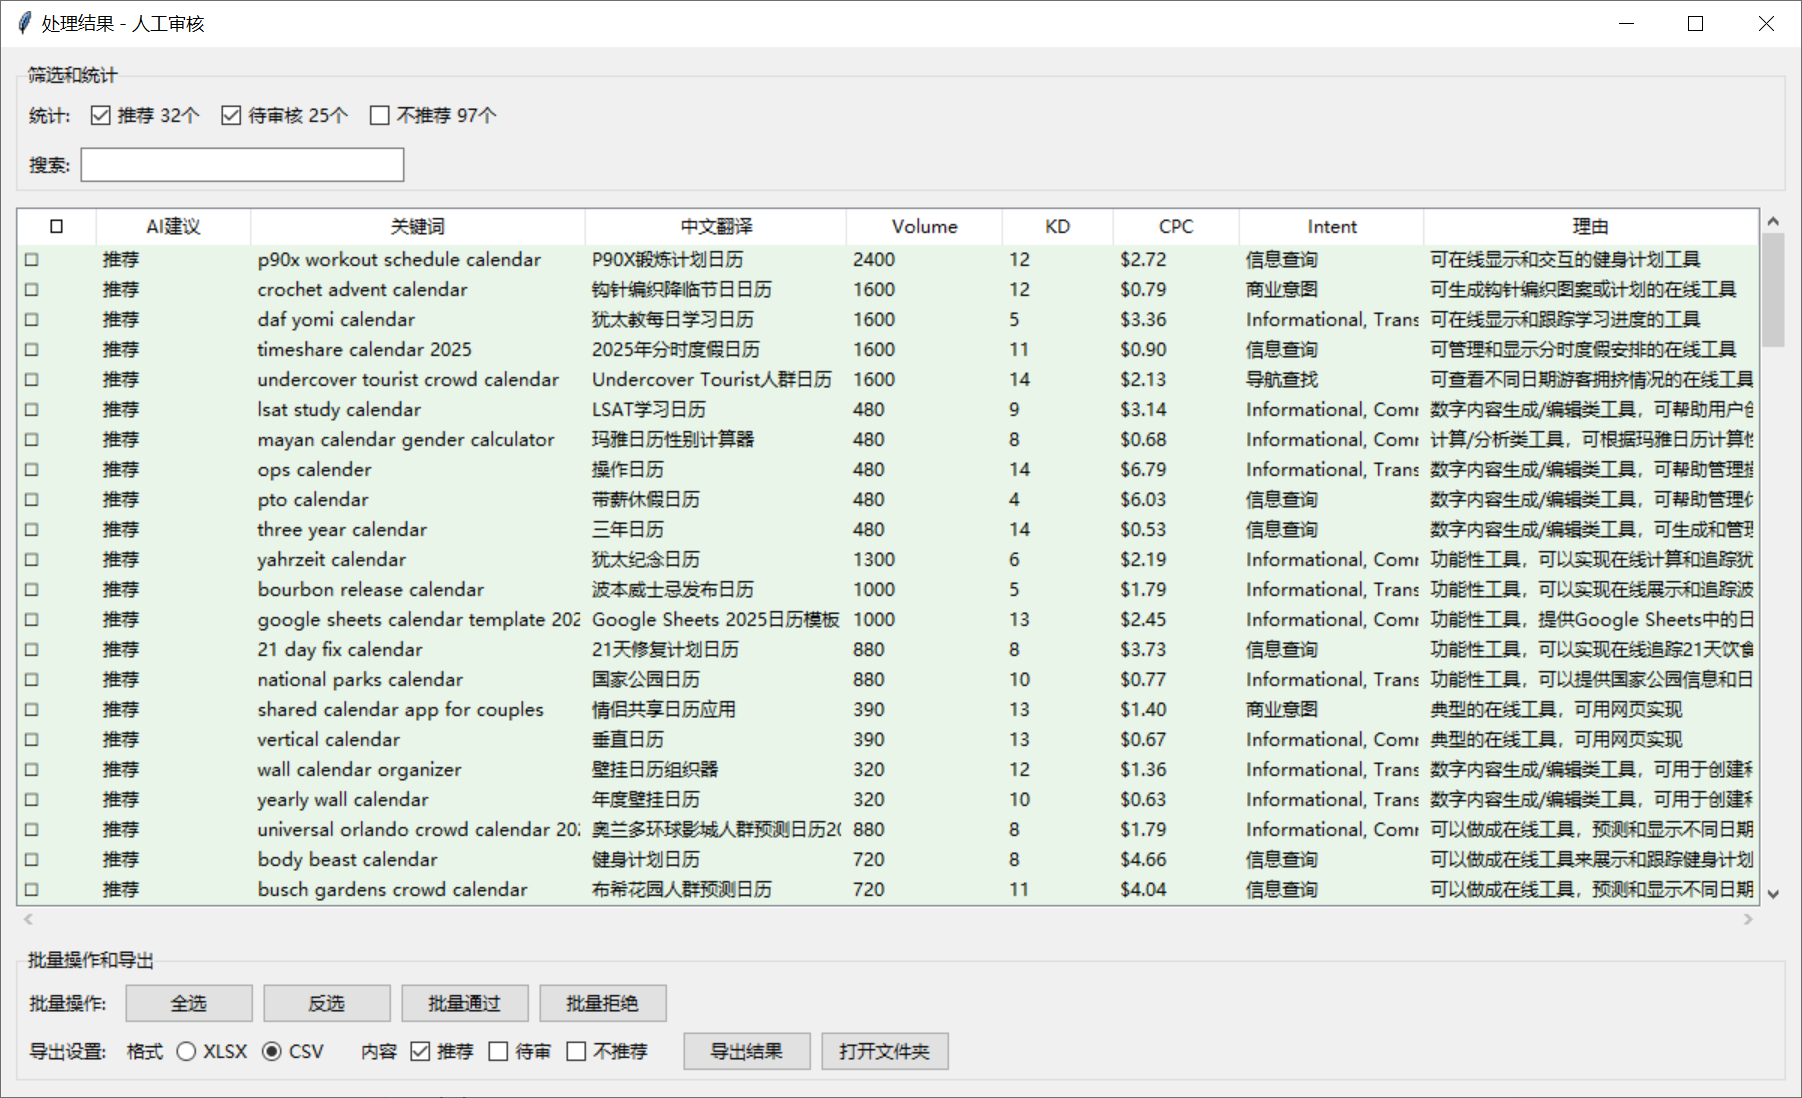The image size is (1802, 1098).
Task: Enable the 不推荐 97个 filter checkbox
Action: click(x=380, y=116)
